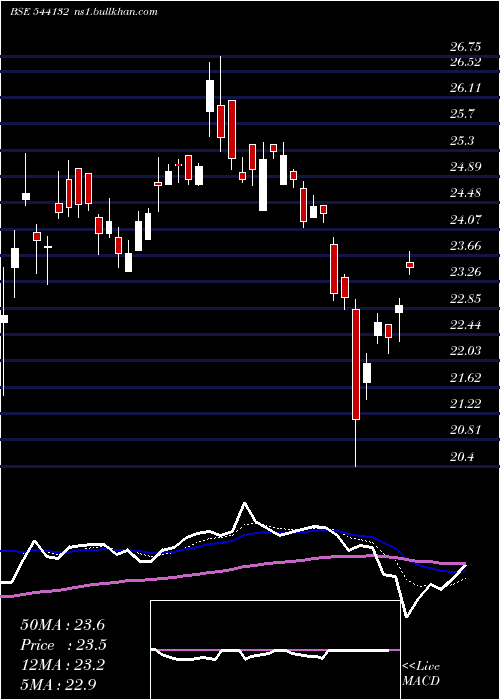The image size is (500, 700).
Task: Click the 'Price : 23.5' readout
Action: (x=63, y=645)
